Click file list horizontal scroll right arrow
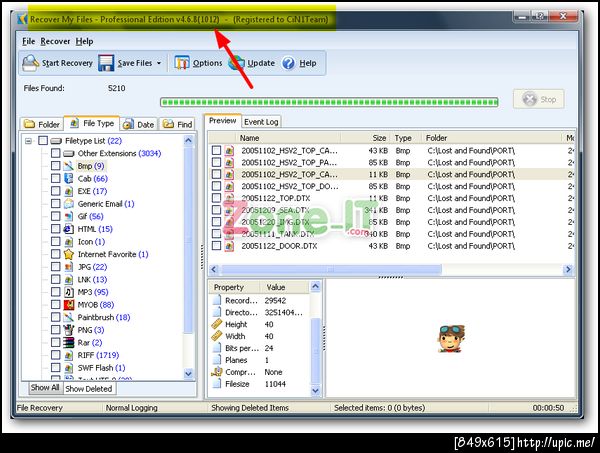600x453 pixels. (568, 269)
